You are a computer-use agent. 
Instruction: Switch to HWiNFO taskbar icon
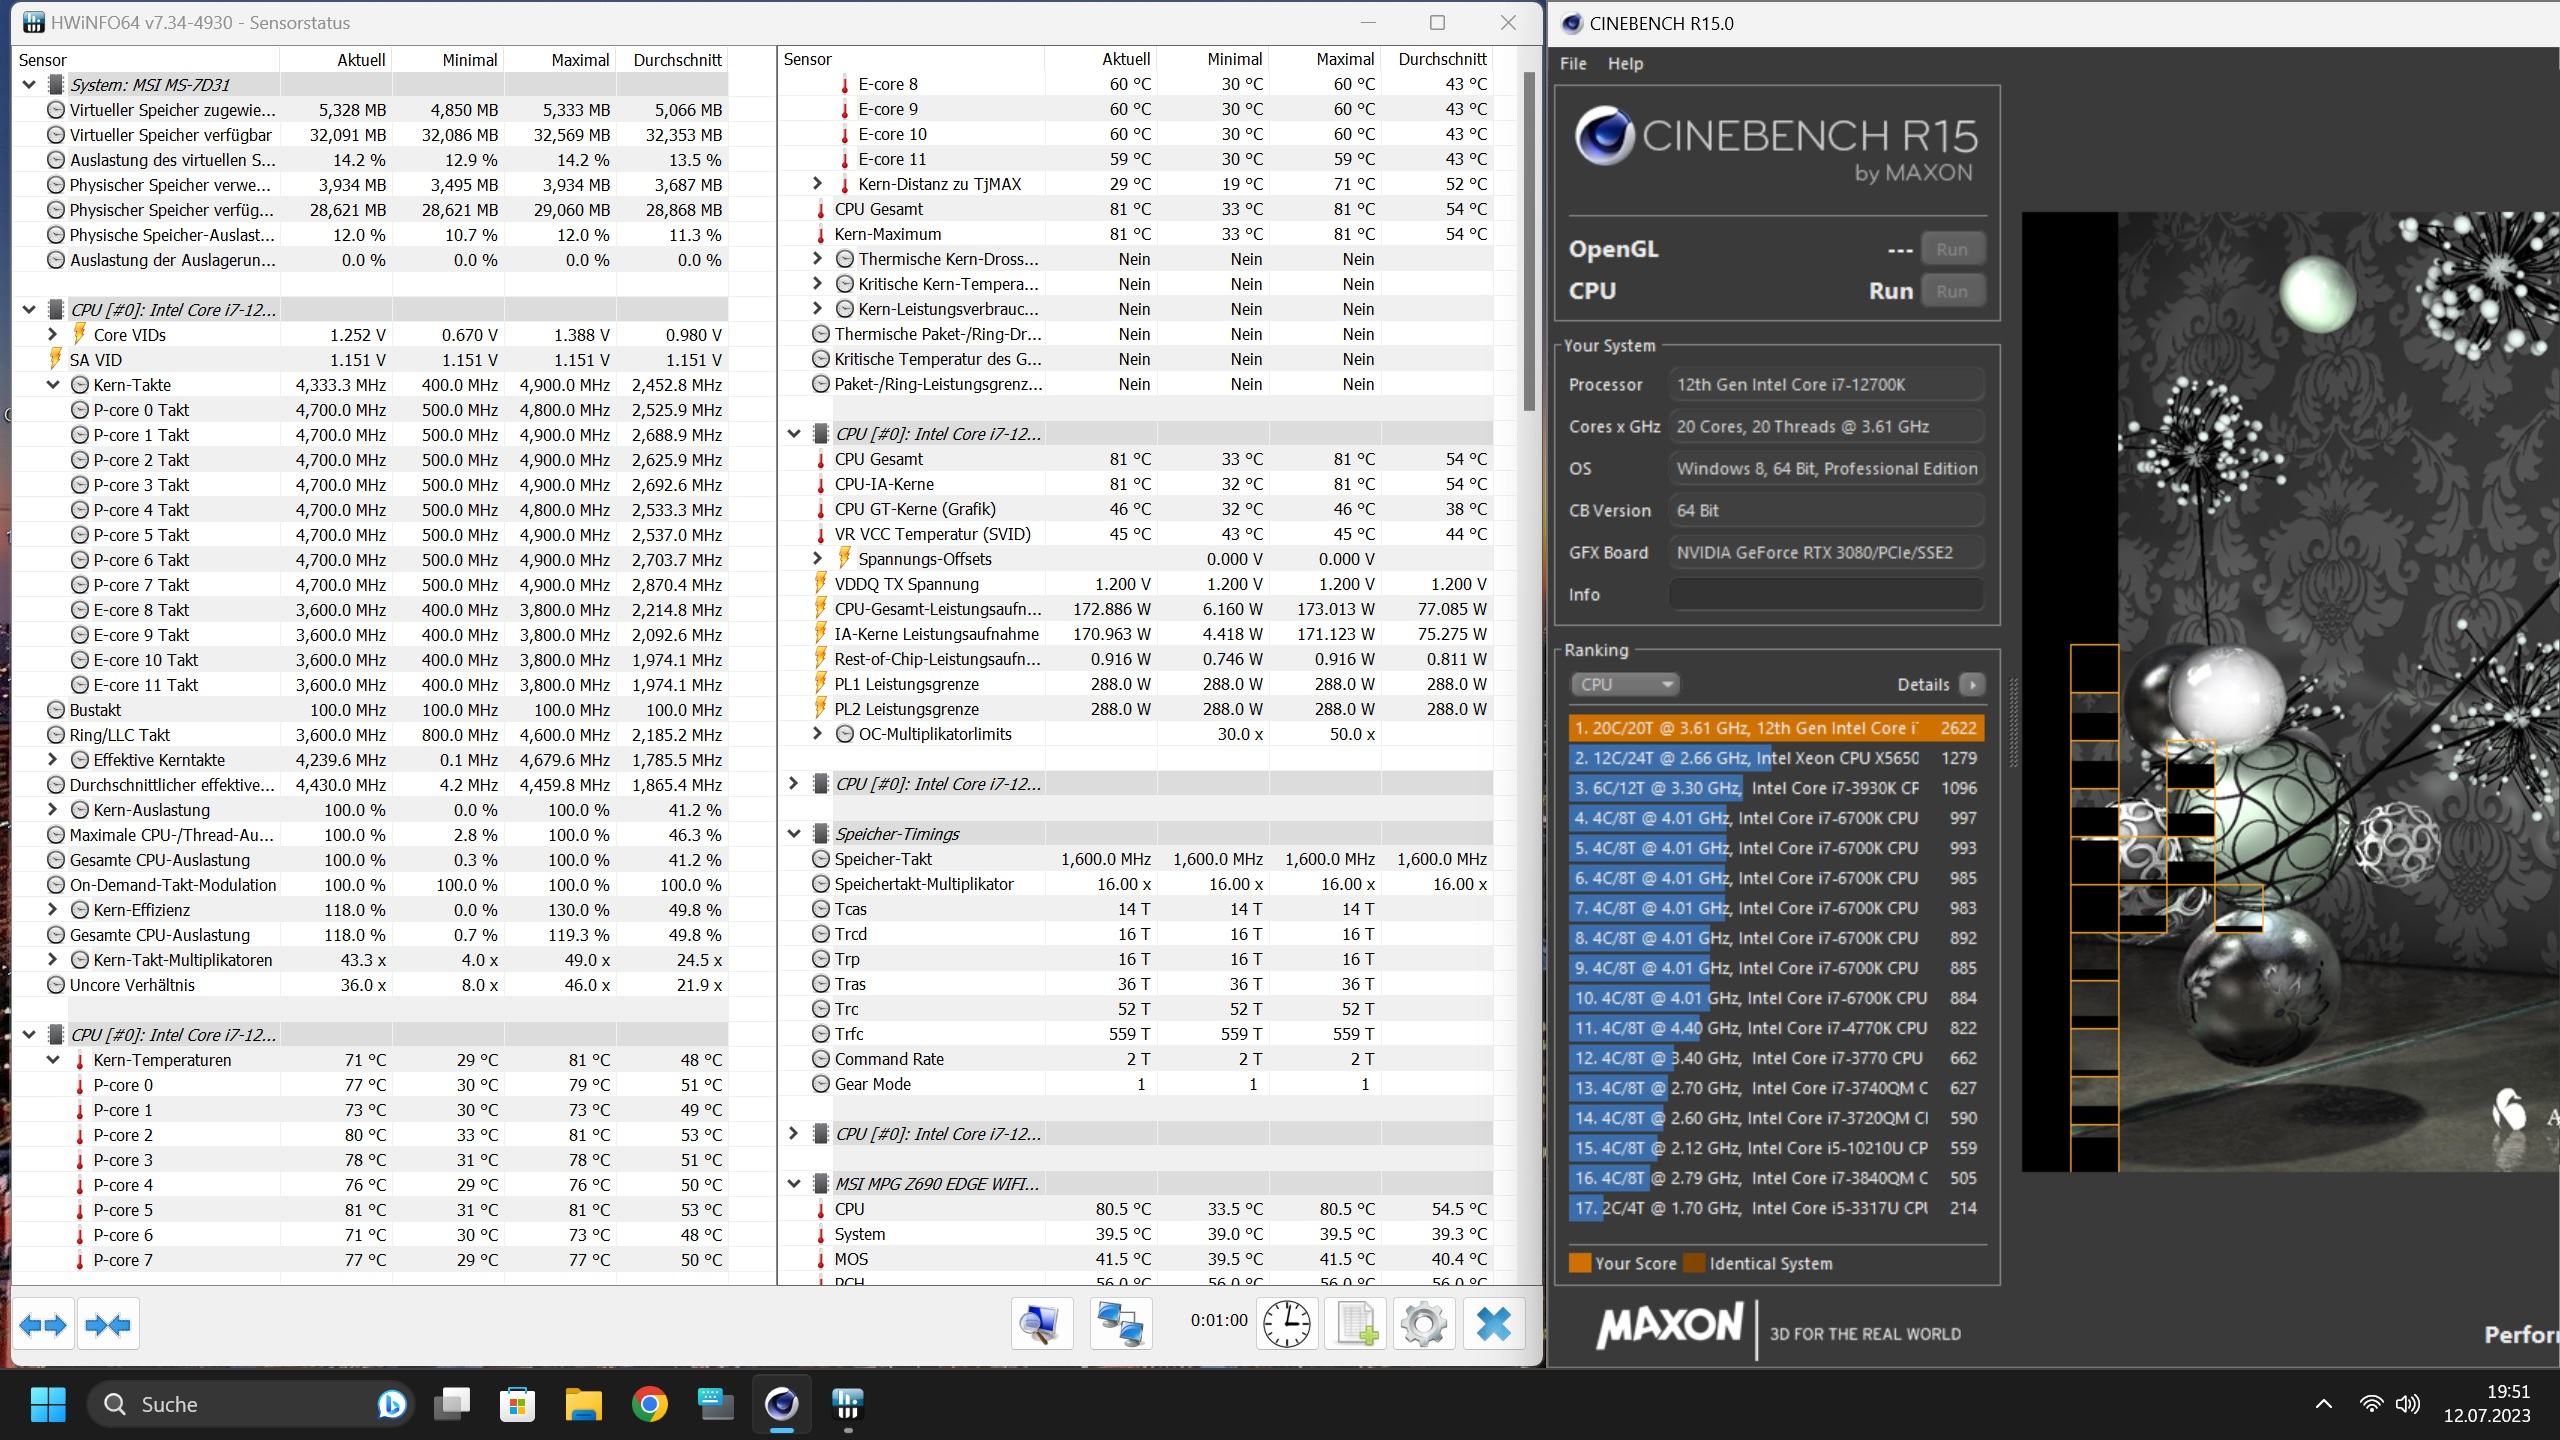tap(847, 1404)
